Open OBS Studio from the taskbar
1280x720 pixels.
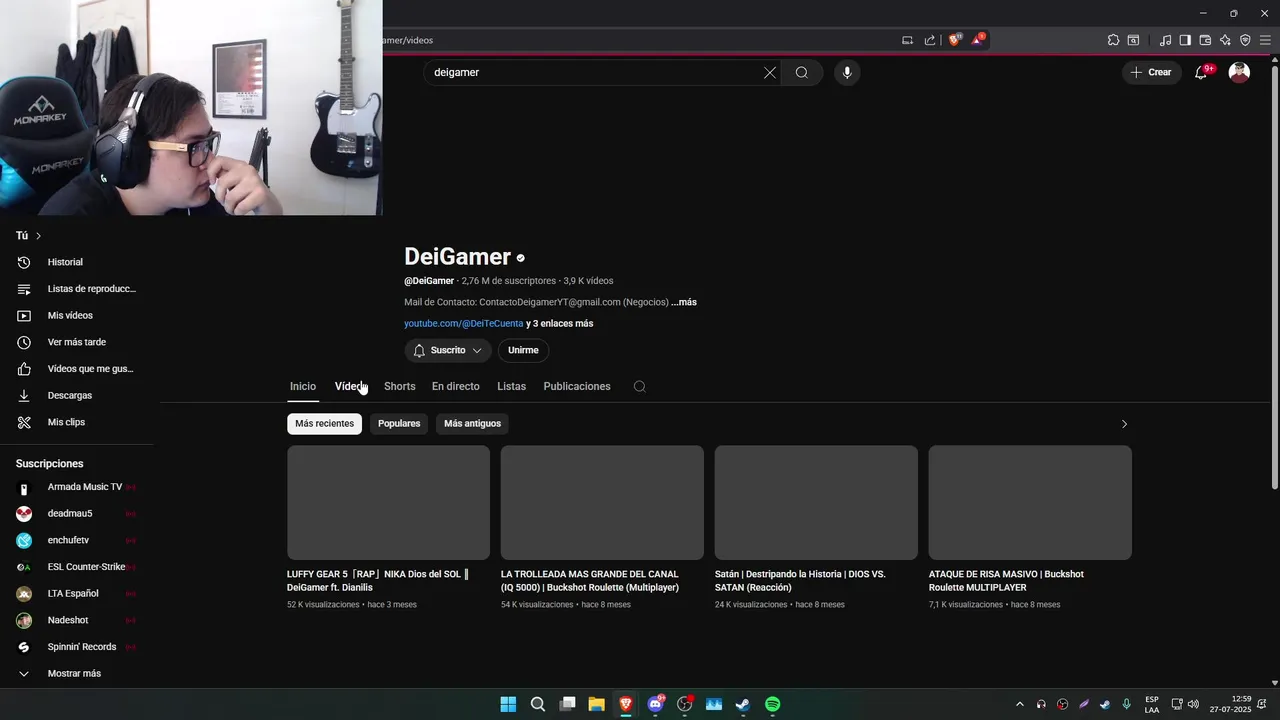685,704
